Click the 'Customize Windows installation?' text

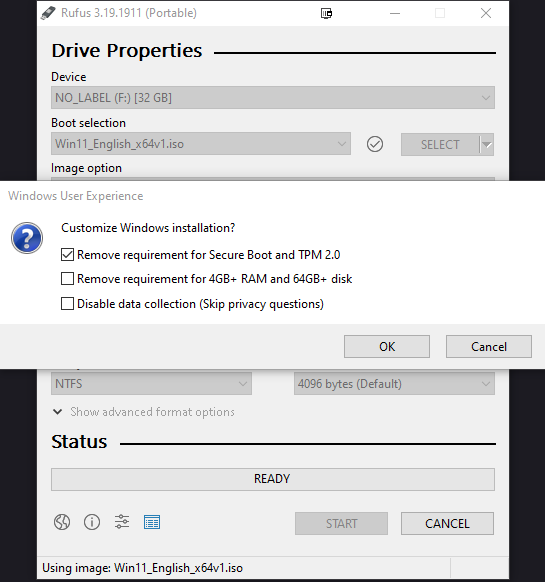tap(148, 228)
